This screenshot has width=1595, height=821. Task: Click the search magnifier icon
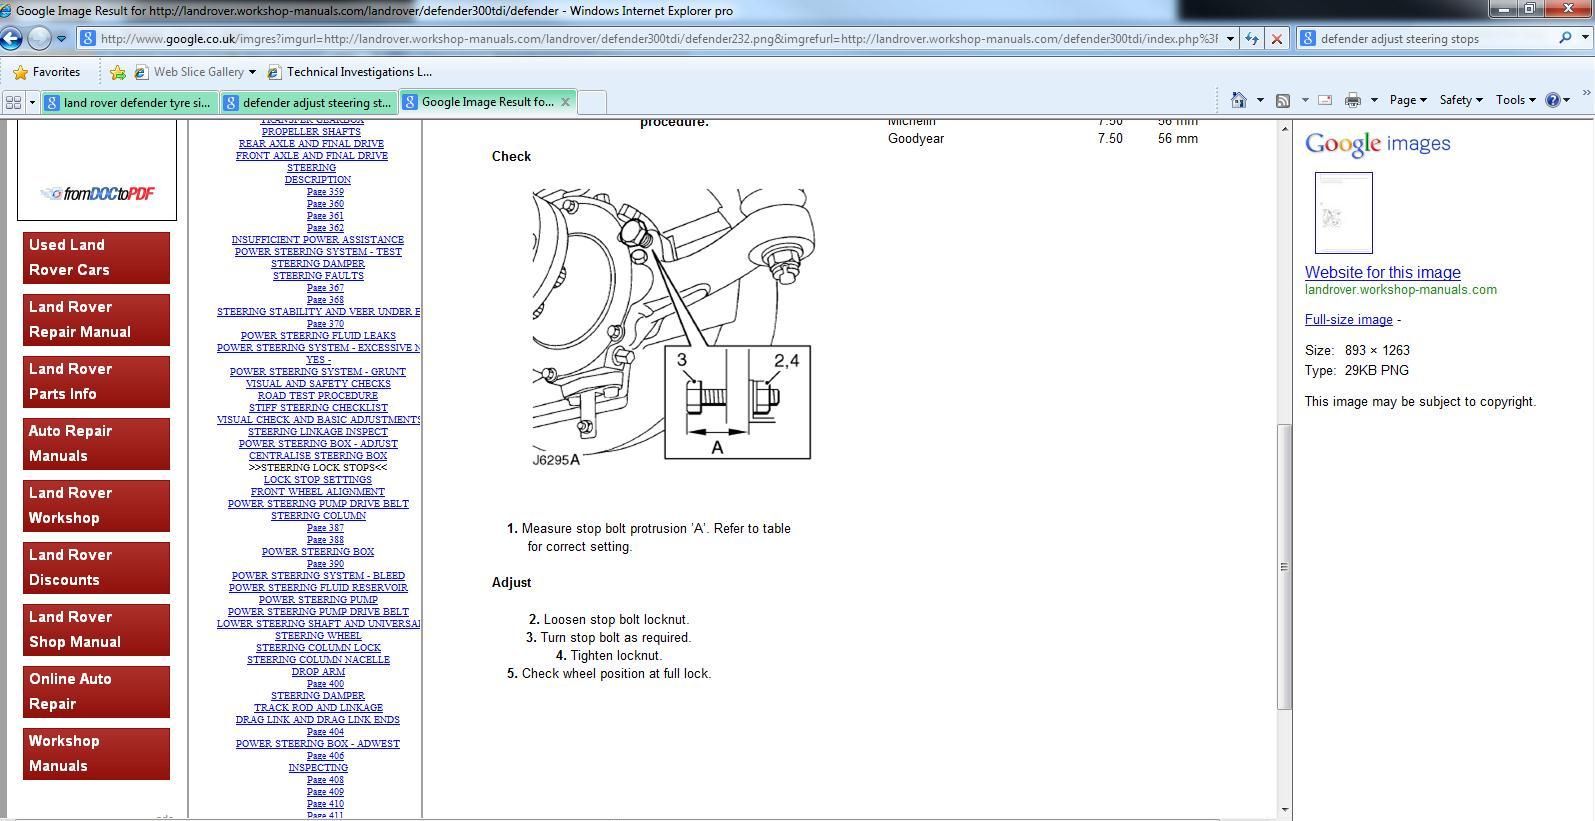pyautogui.click(x=1565, y=38)
